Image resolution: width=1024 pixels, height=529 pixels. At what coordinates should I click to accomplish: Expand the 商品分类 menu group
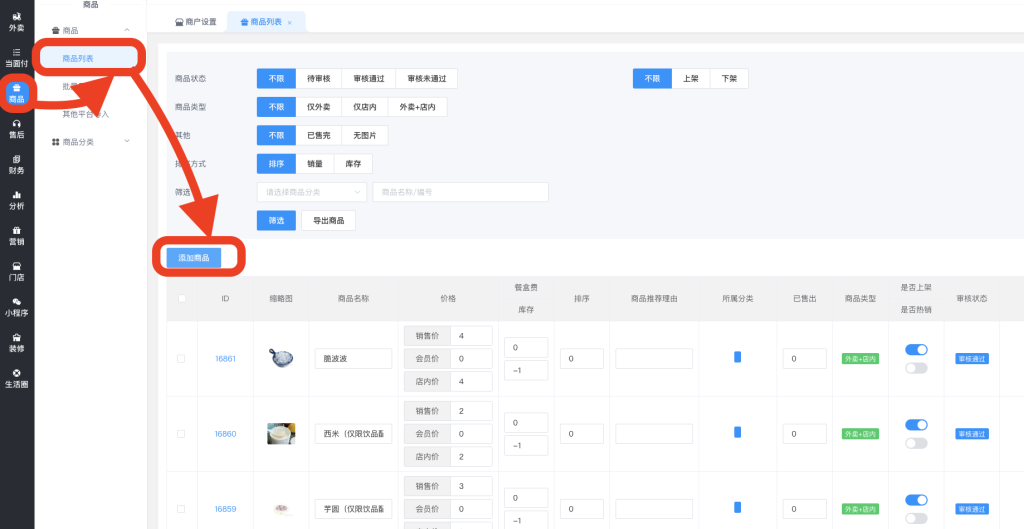click(x=90, y=142)
